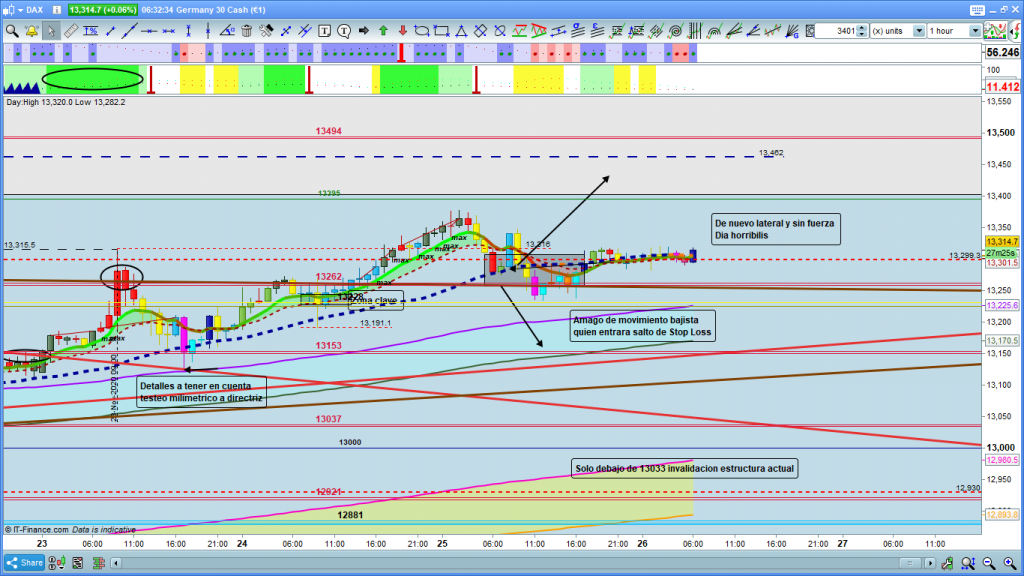Click the zoom out magnifier at bottom right
Viewport: 1024px width, 576px height.
click(989, 563)
